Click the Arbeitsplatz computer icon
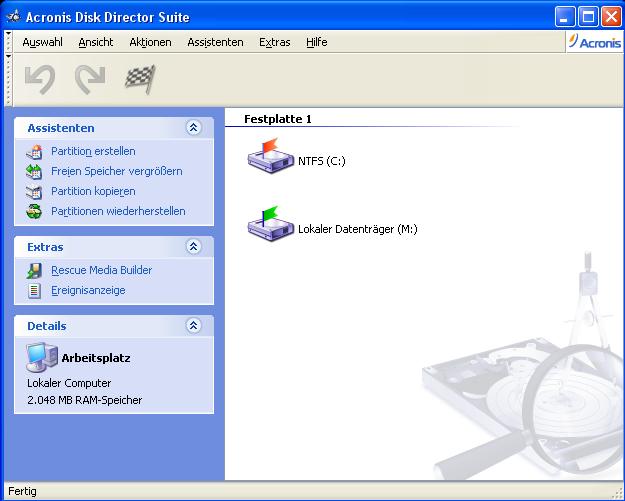625x501 pixels. (42, 357)
